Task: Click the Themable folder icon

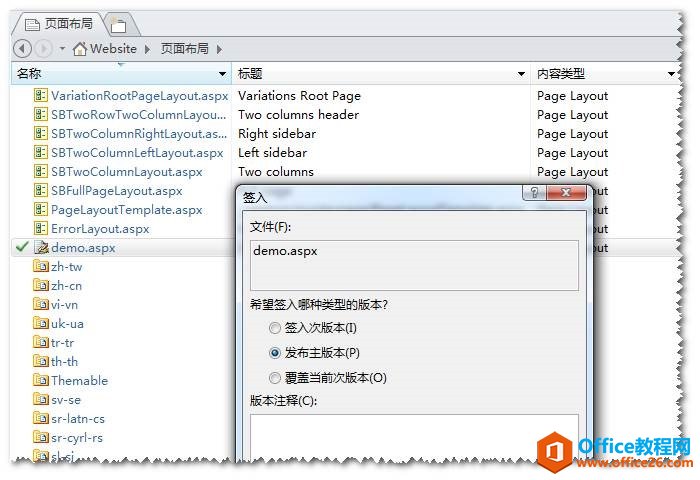Action: pos(41,380)
